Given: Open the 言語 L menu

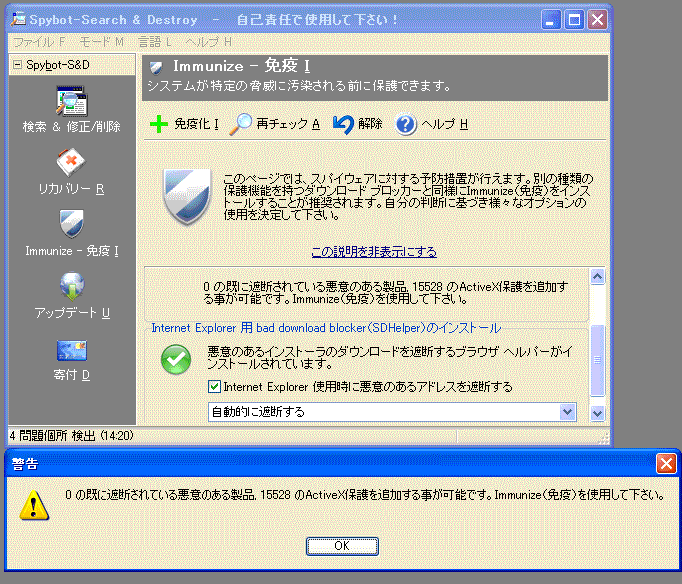Looking at the screenshot, I should [x=155, y=42].
